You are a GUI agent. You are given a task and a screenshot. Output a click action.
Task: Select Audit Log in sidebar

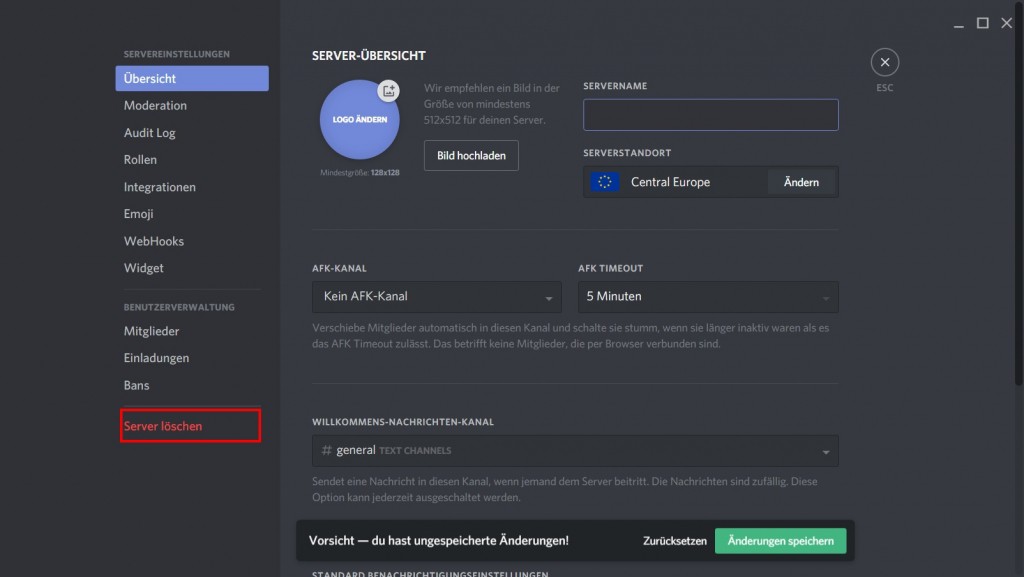149,133
